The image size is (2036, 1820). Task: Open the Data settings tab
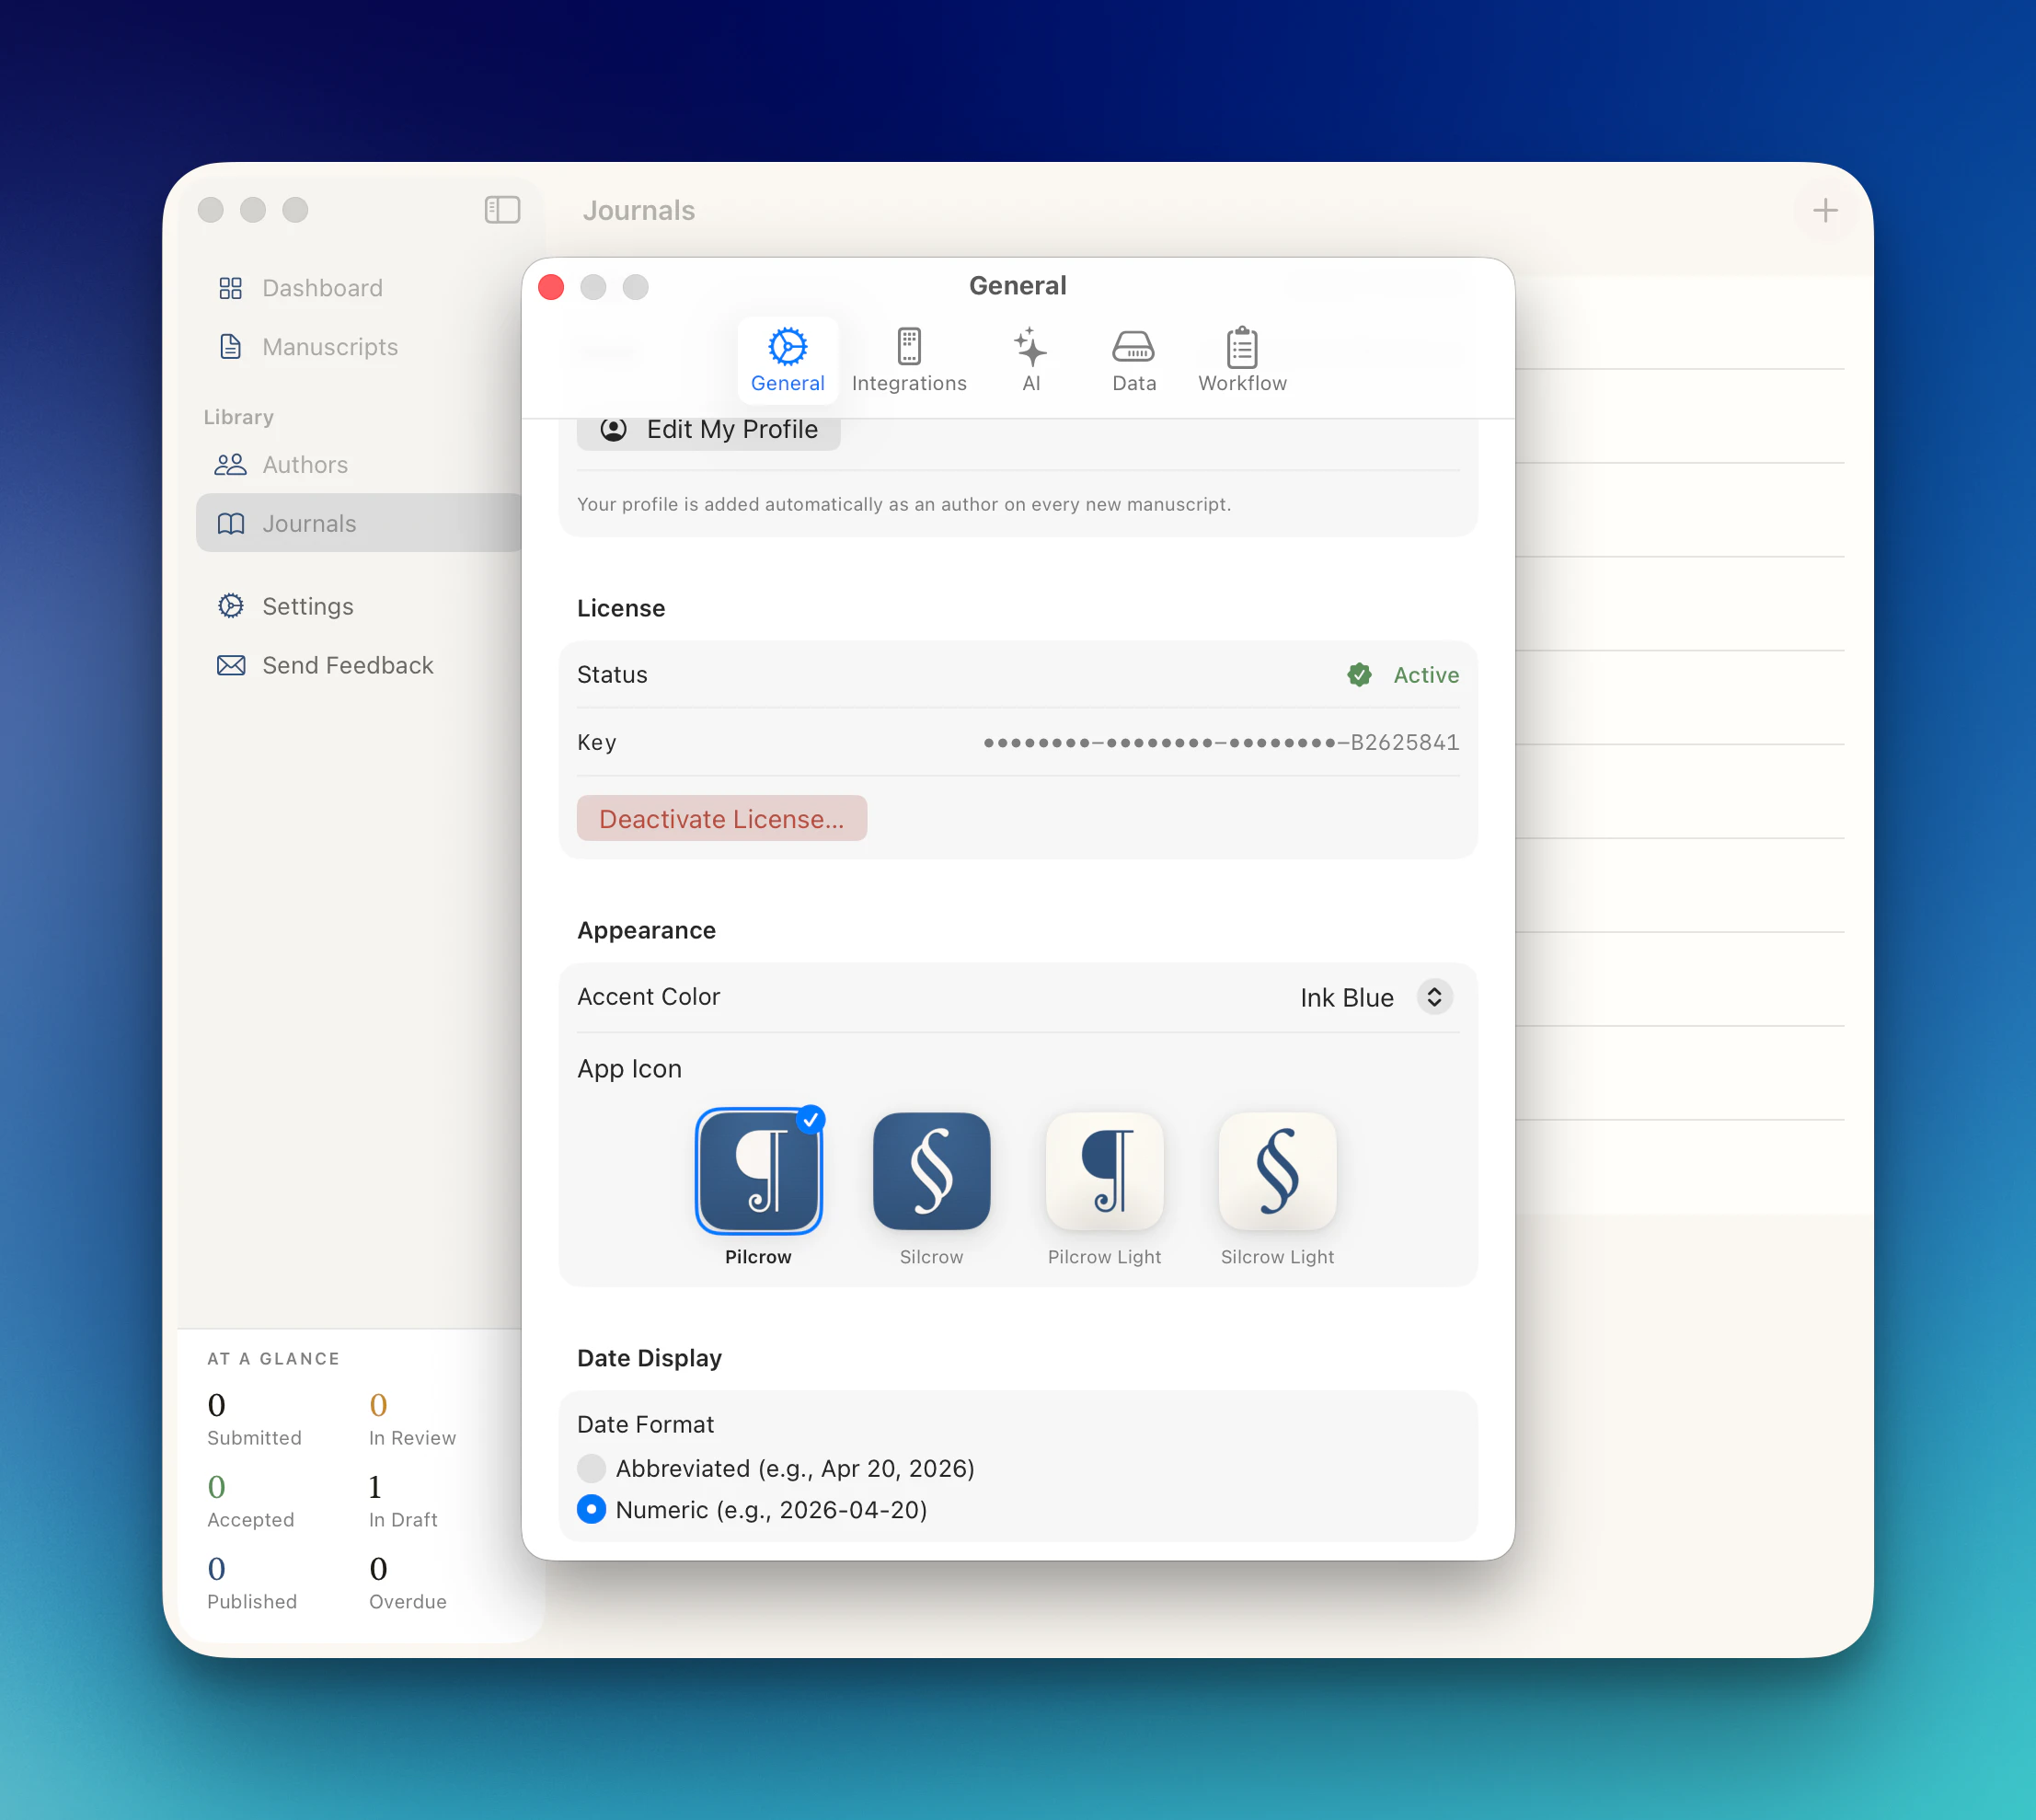1133,360
